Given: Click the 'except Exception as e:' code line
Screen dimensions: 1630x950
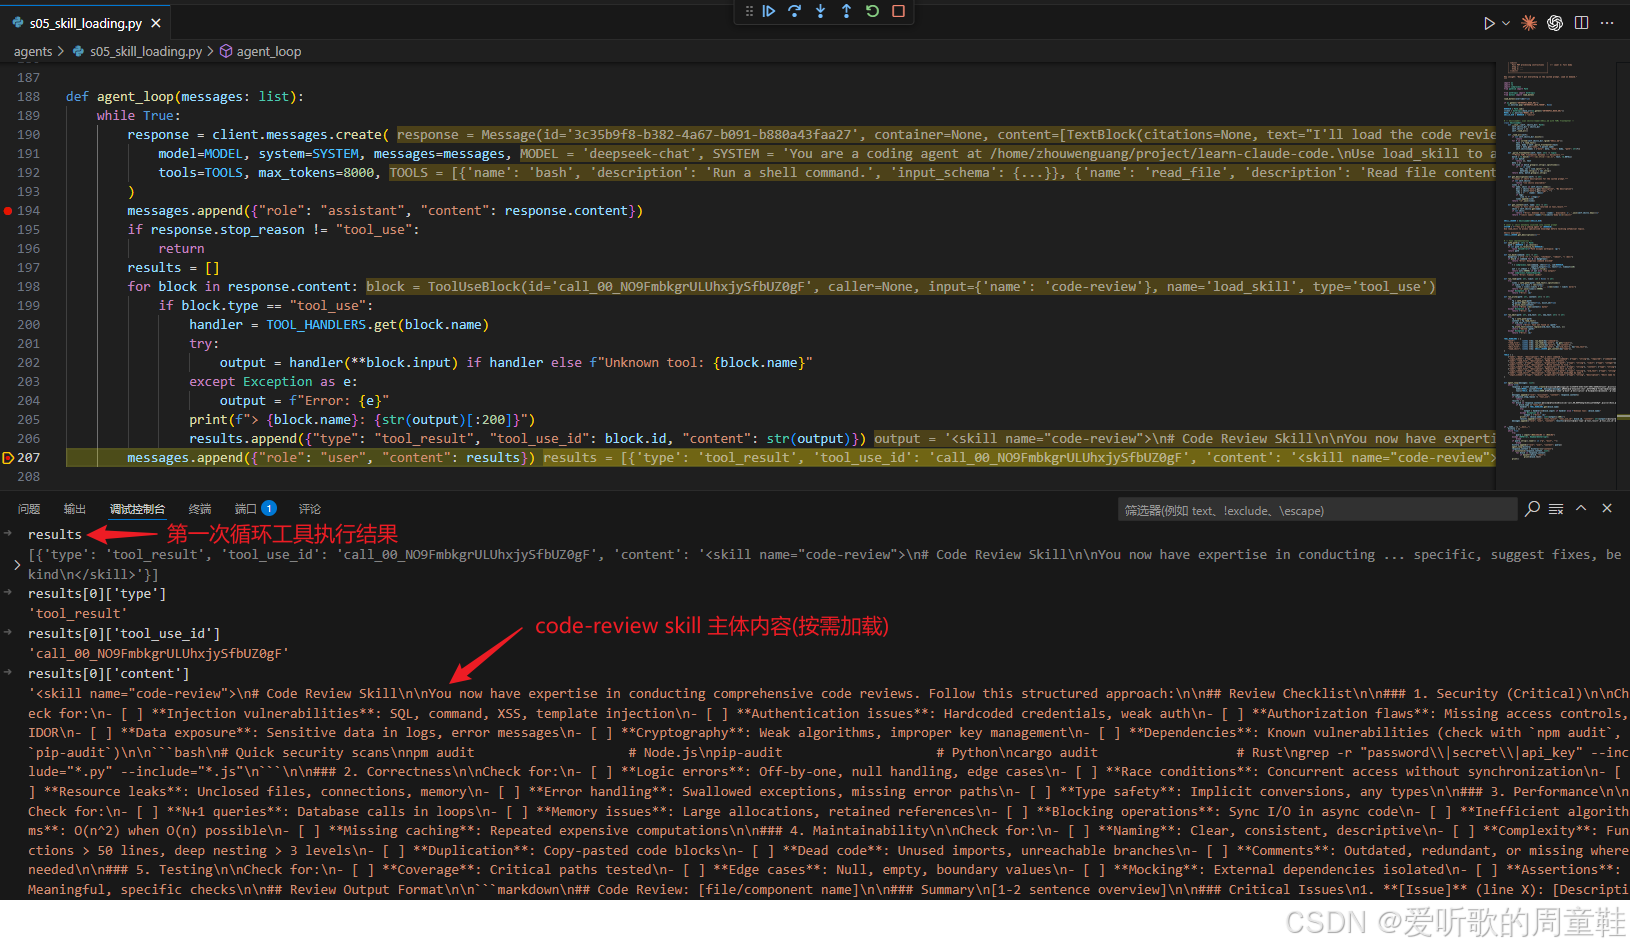Looking at the screenshot, I should pyautogui.click(x=273, y=382).
